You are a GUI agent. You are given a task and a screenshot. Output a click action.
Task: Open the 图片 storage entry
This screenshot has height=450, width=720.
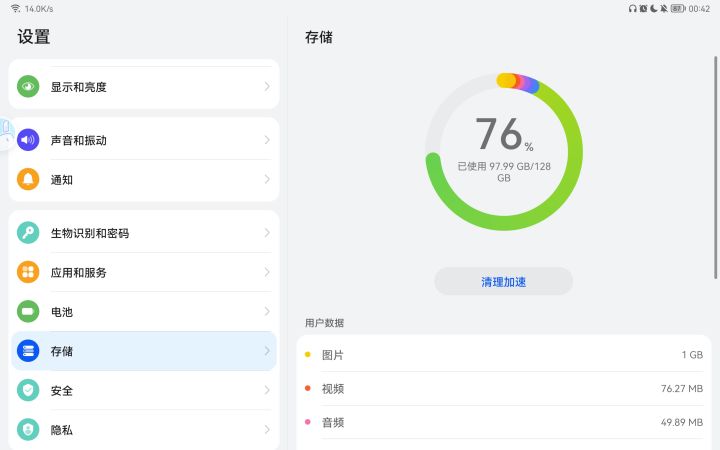[503, 355]
